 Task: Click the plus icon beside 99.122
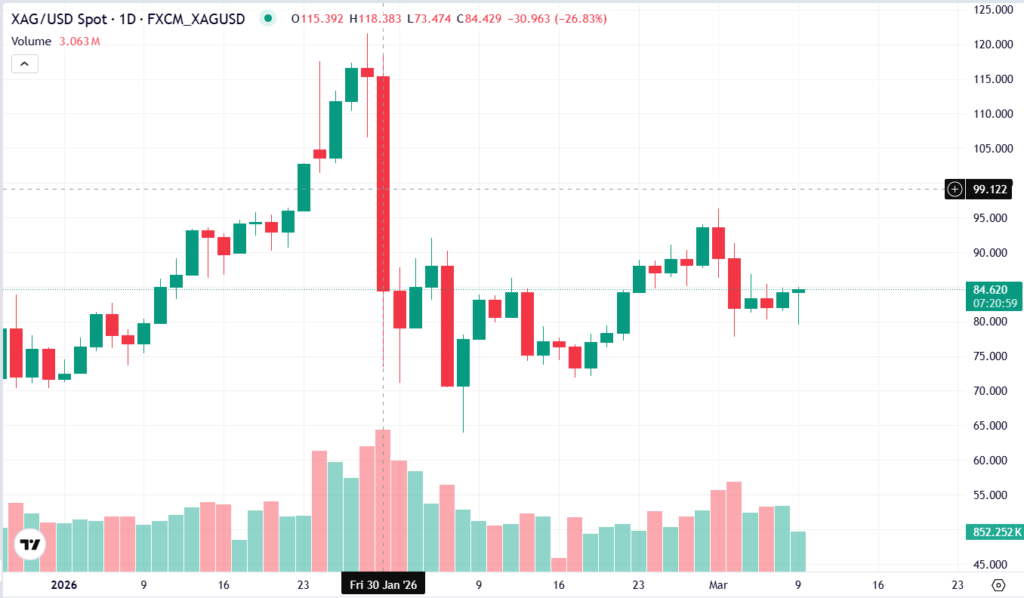(x=955, y=188)
